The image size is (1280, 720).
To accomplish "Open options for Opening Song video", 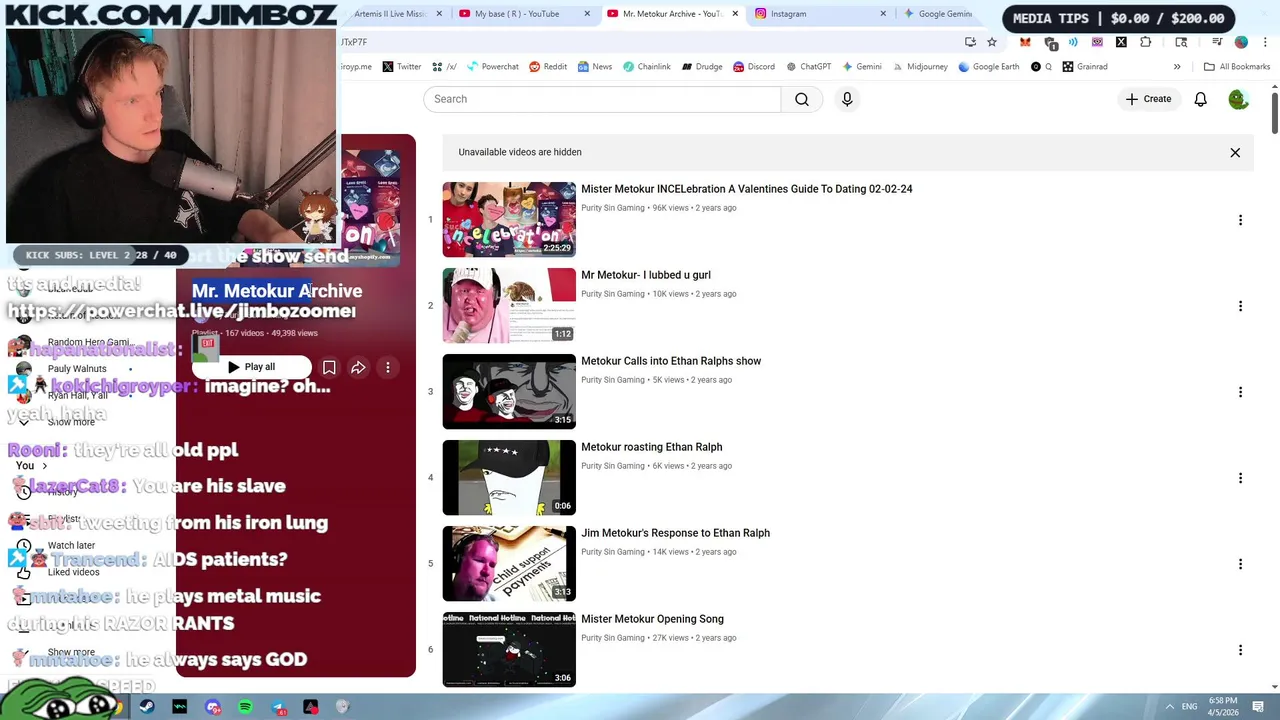I will pos(1240,650).
